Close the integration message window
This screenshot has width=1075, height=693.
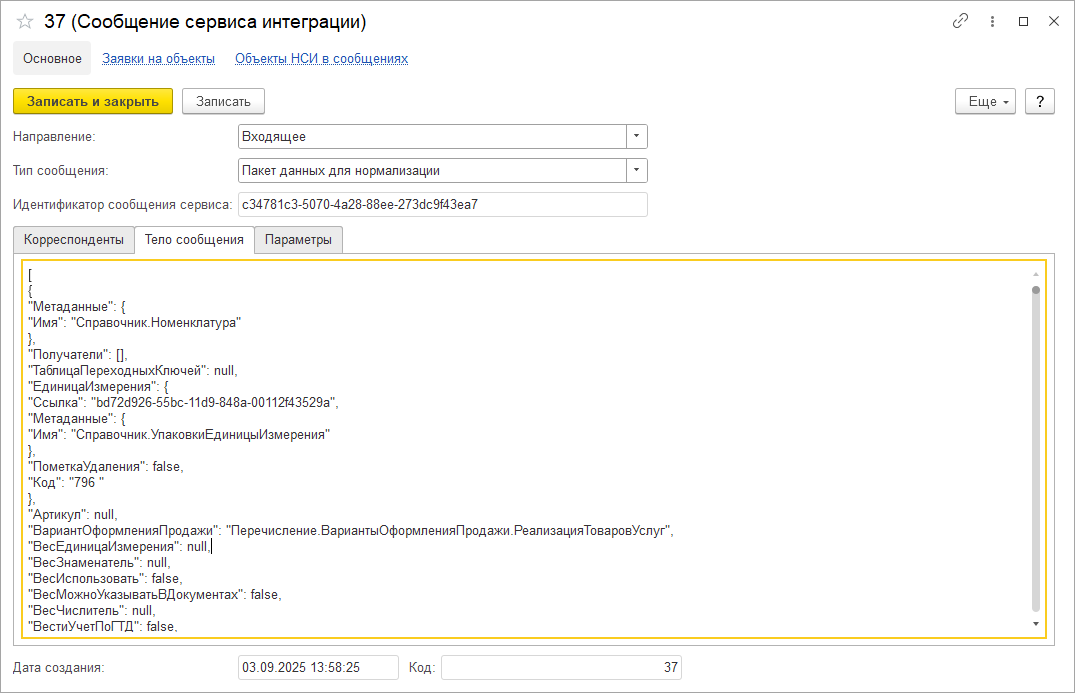1053,21
